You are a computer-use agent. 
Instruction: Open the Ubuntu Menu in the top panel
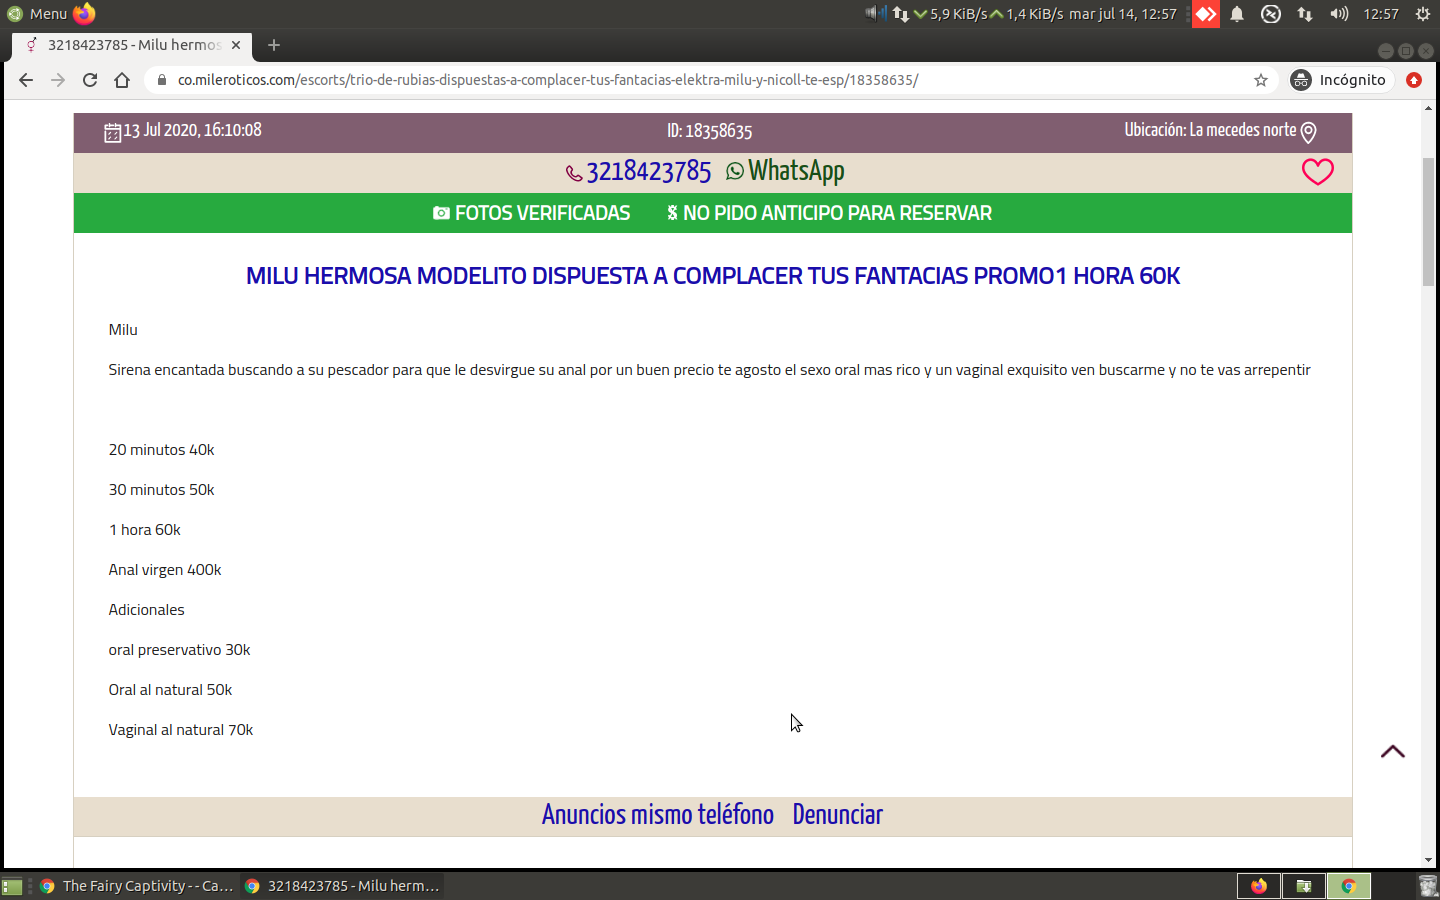pos(37,14)
